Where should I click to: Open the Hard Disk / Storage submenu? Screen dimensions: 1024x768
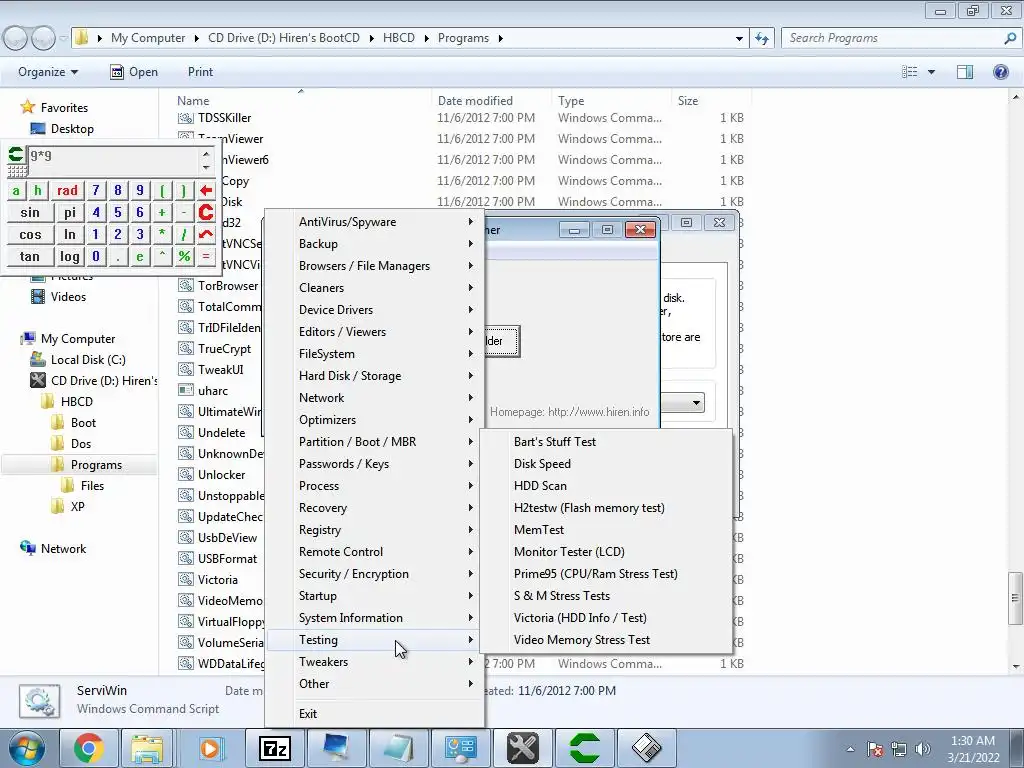[x=375, y=376]
